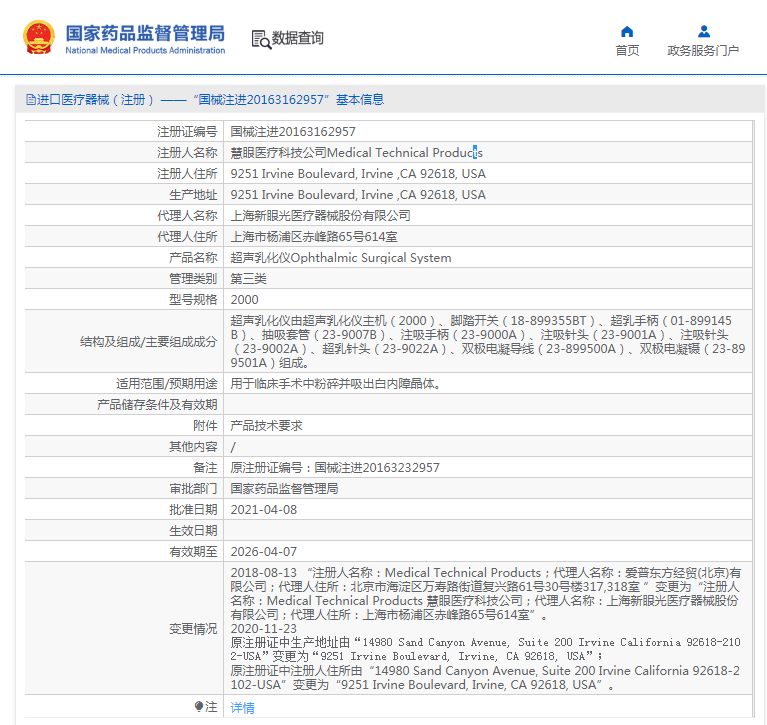Click the 结构及组成/主要组成成分 label

[148, 341]
